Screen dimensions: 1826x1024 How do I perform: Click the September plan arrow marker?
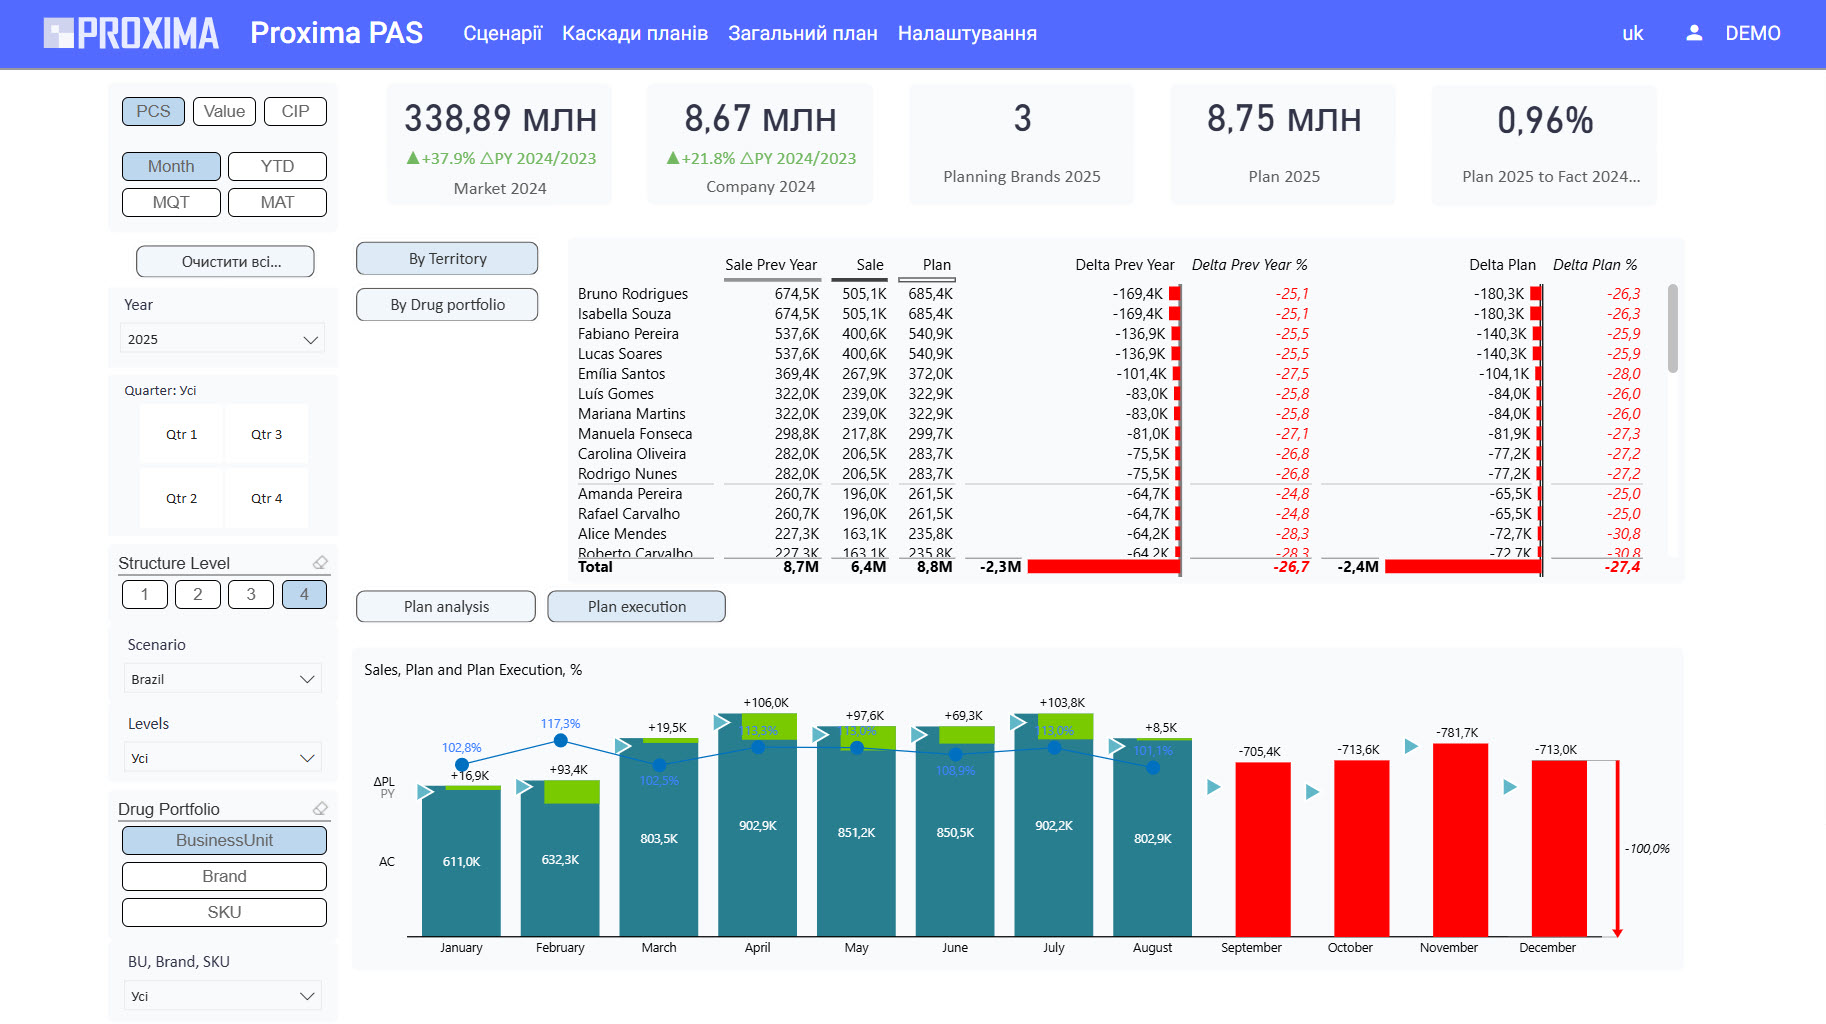tap(1214, 787)
